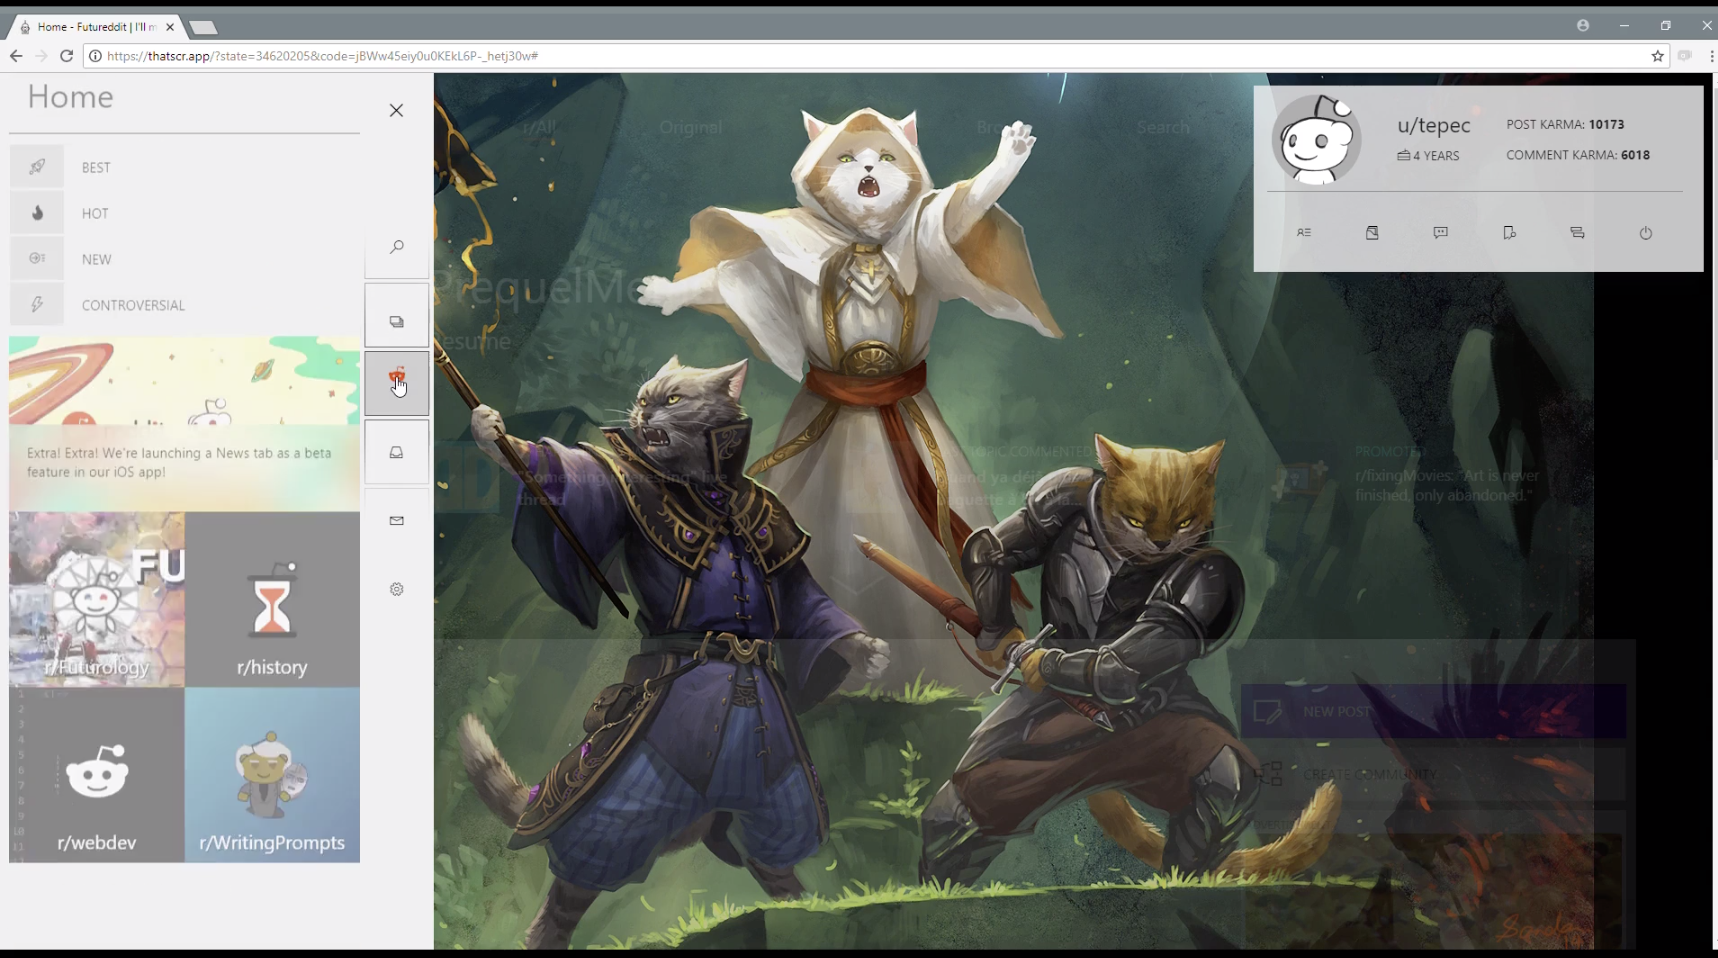Sort posts by NEW

pyautogui.click(x=96, y=259)
